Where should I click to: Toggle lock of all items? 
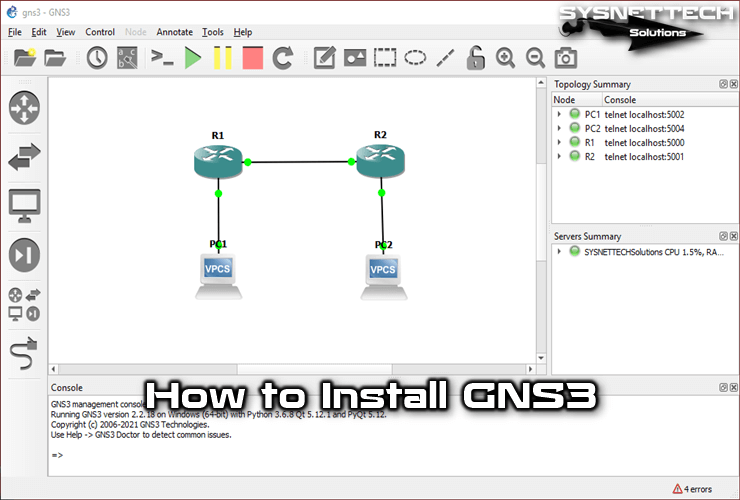click(475, 58)
